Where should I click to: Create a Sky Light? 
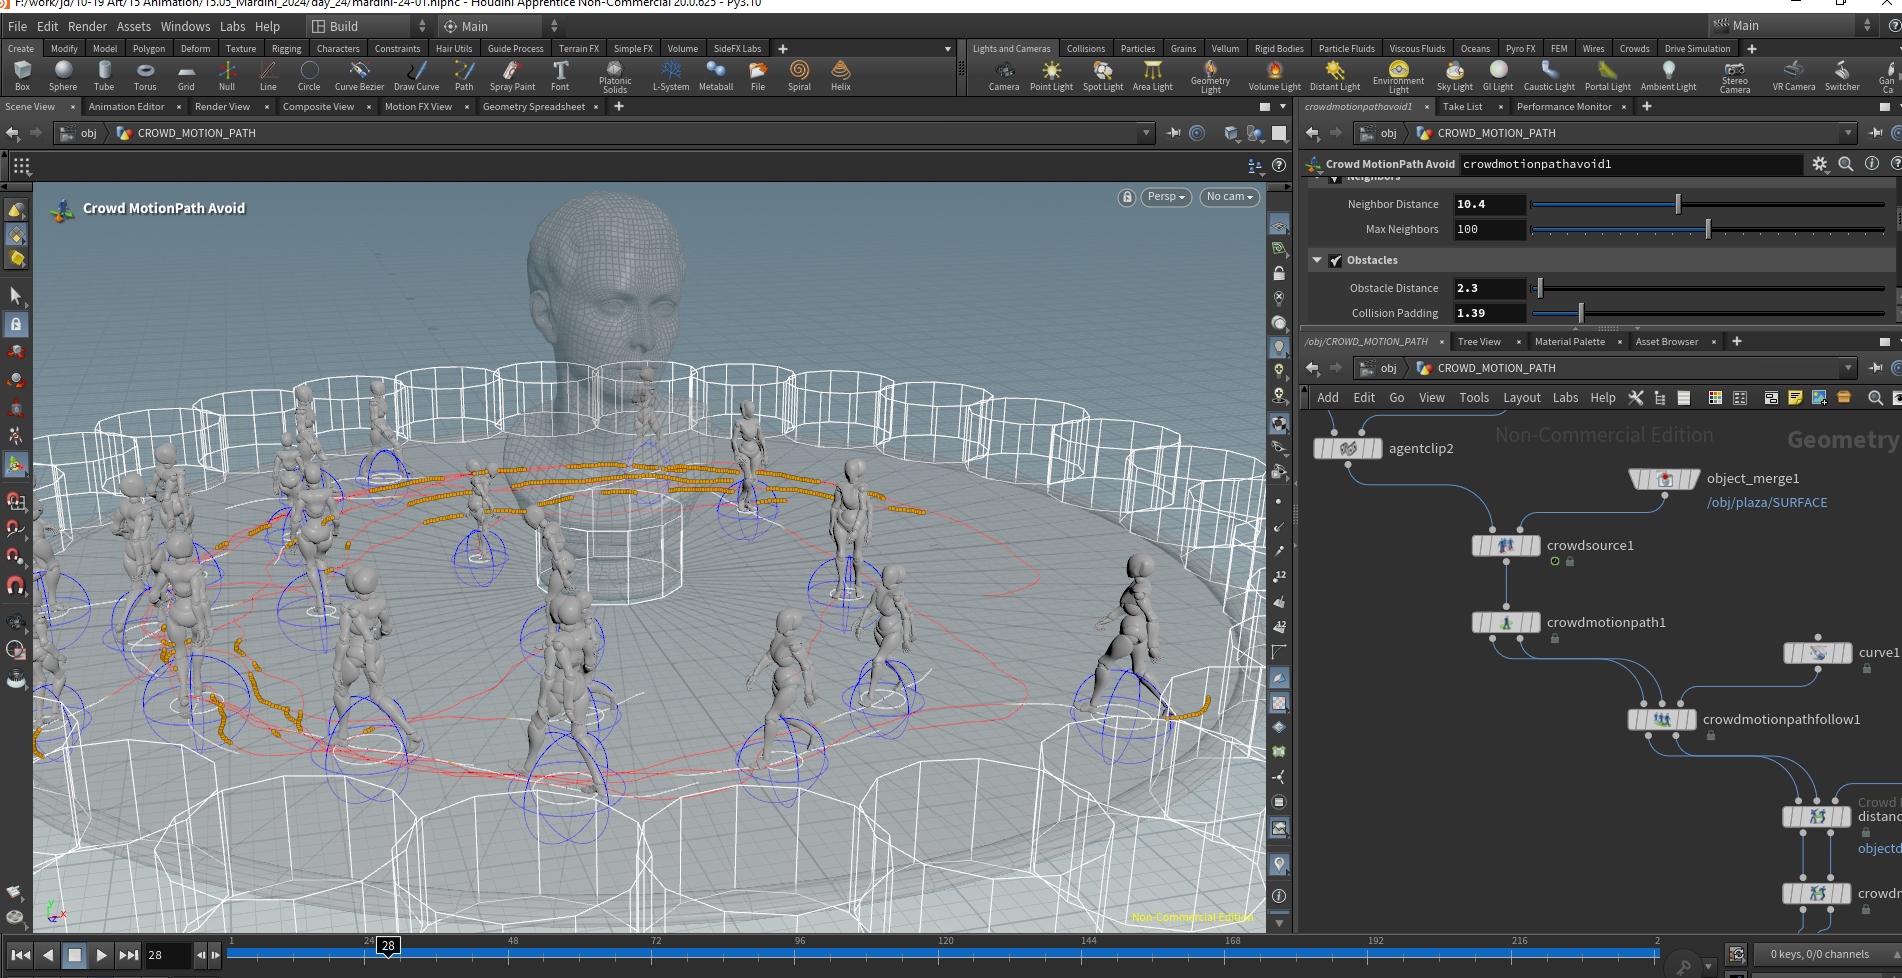[1455, 75]
